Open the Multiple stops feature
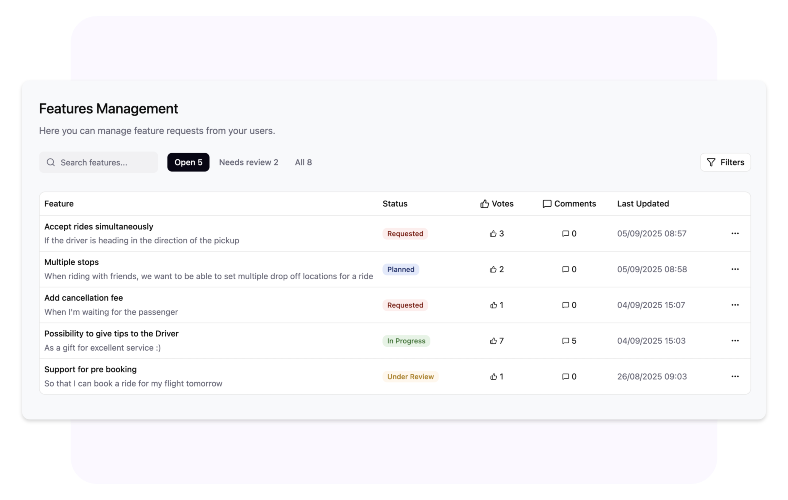 tap(71, 262)
